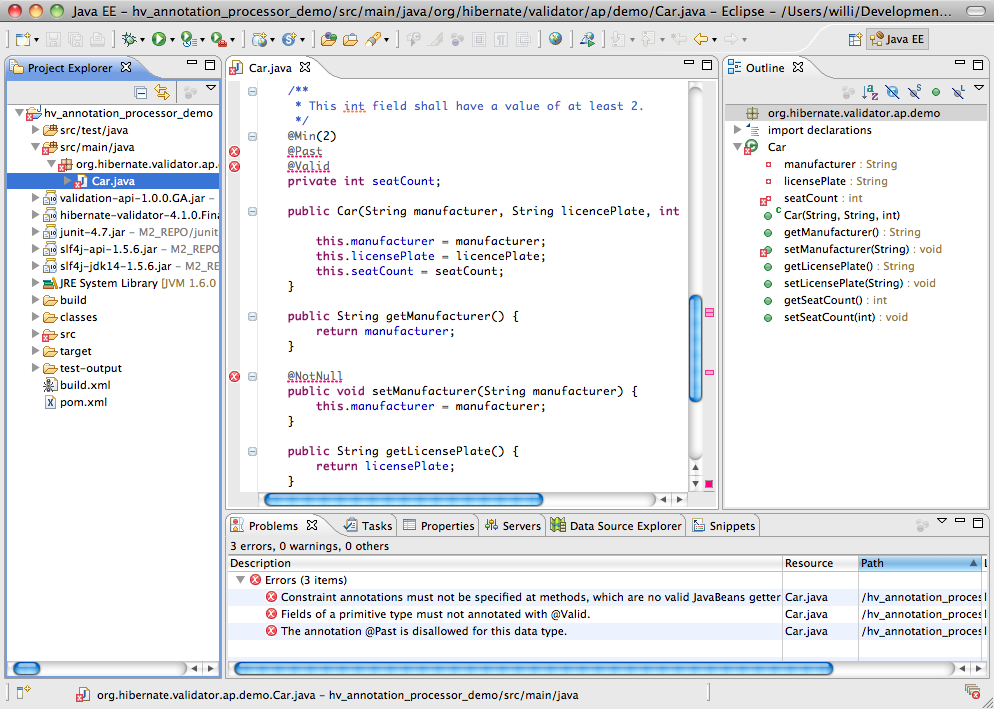
Task: Sort Outline members alphabetically
Action: pos(871,92)
